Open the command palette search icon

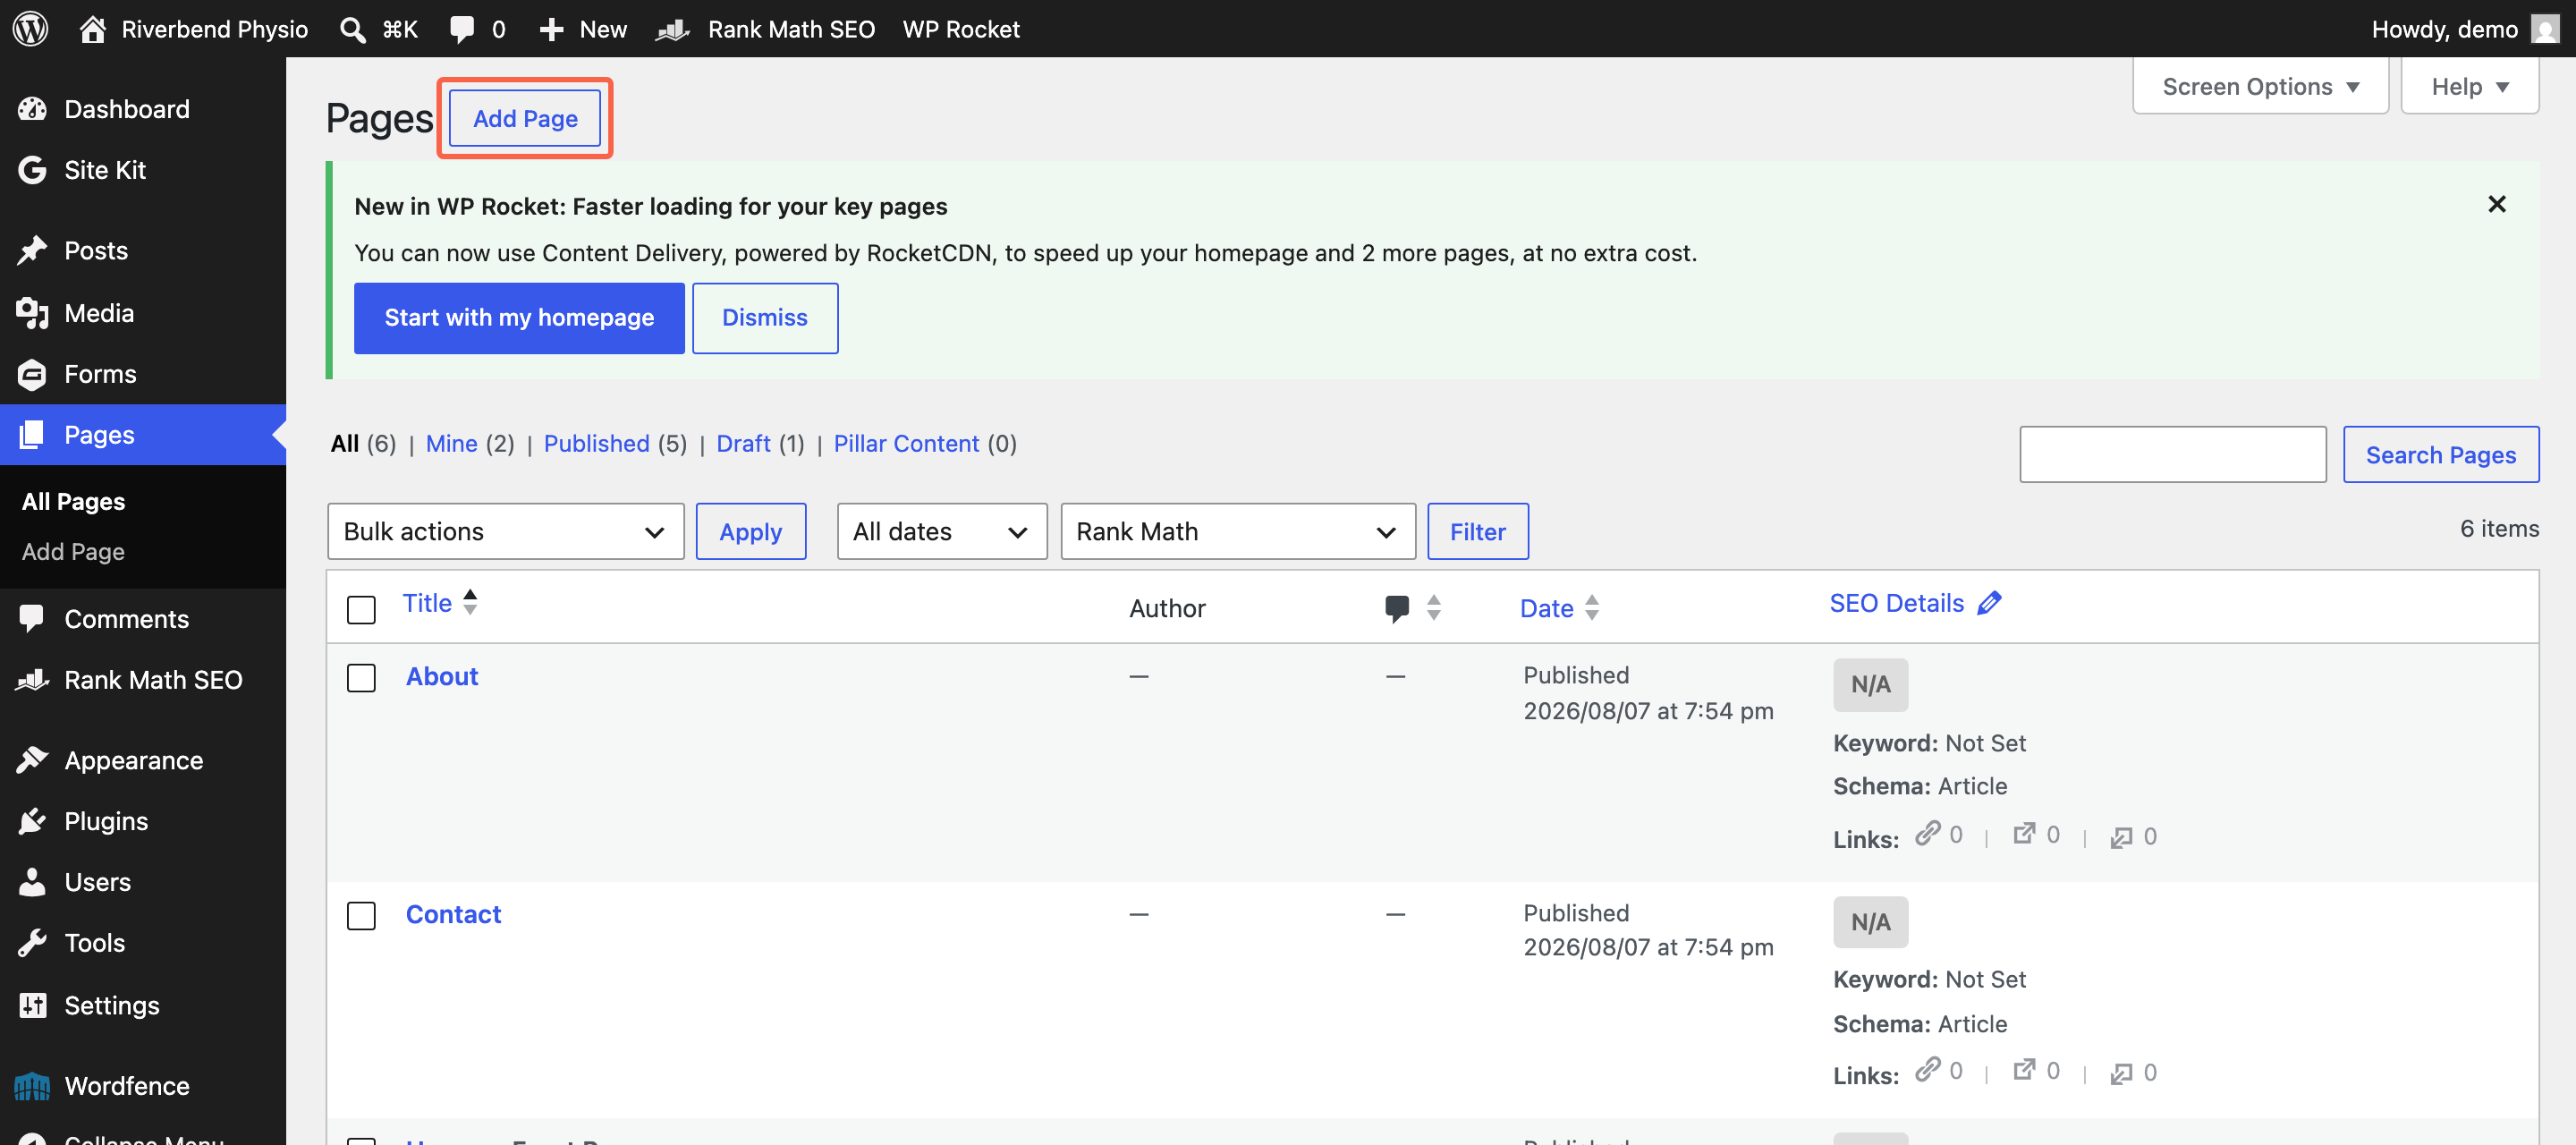pos(351,29)
